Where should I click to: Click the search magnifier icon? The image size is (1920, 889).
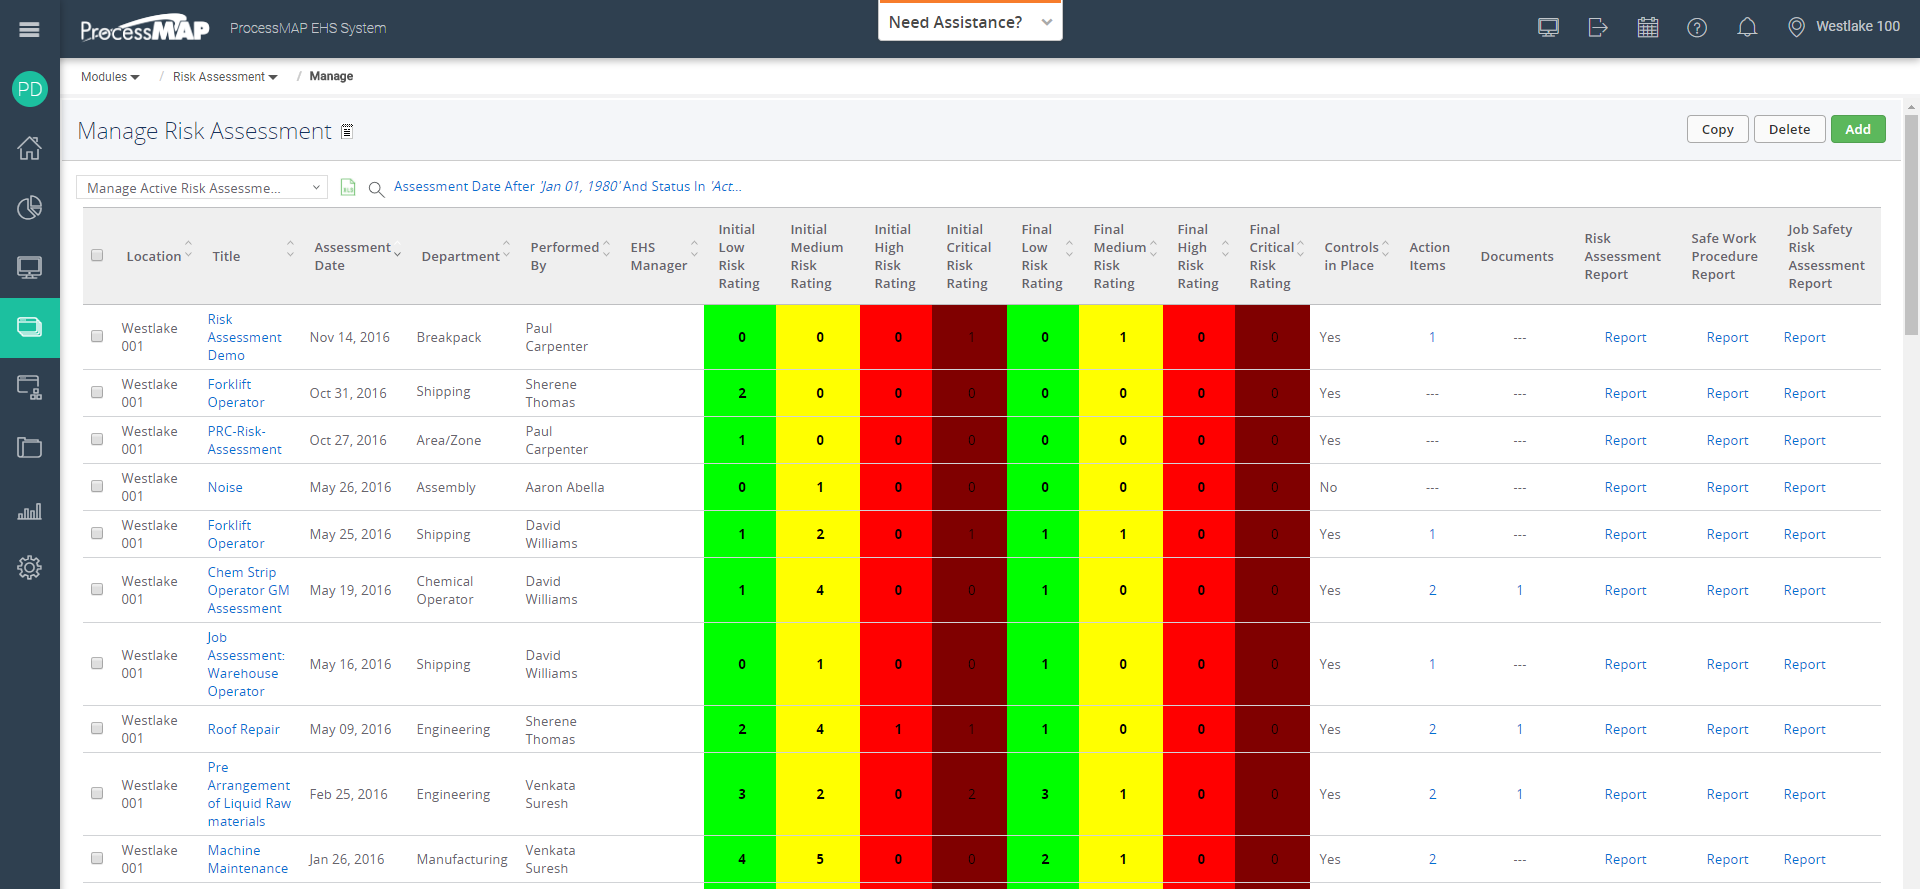coord(376,189)
